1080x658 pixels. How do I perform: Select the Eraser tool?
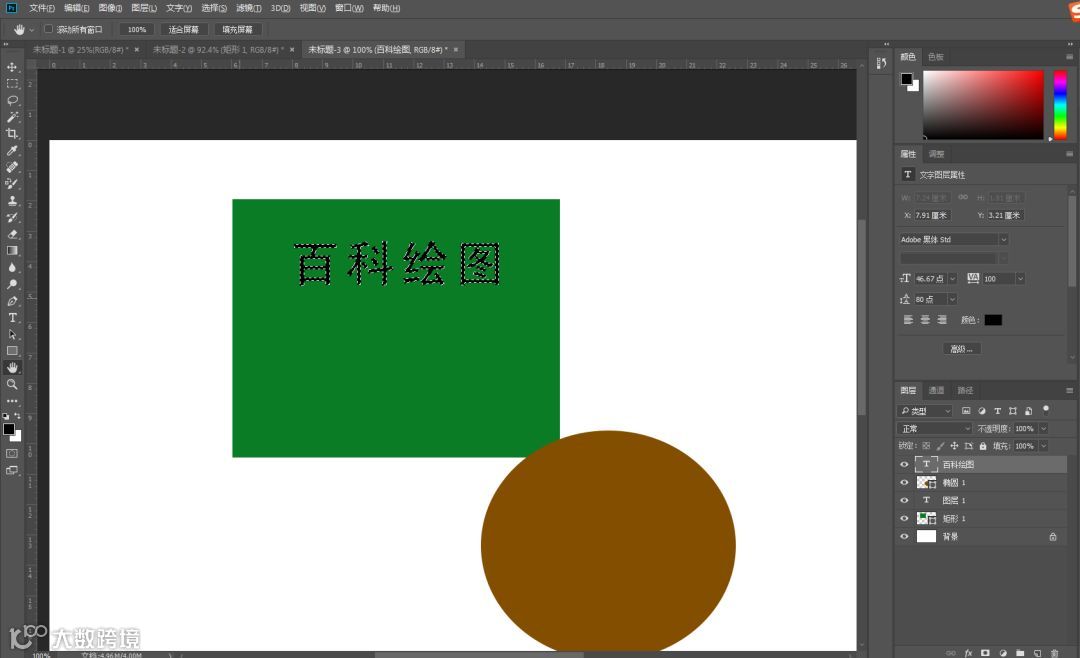[12, 234]
